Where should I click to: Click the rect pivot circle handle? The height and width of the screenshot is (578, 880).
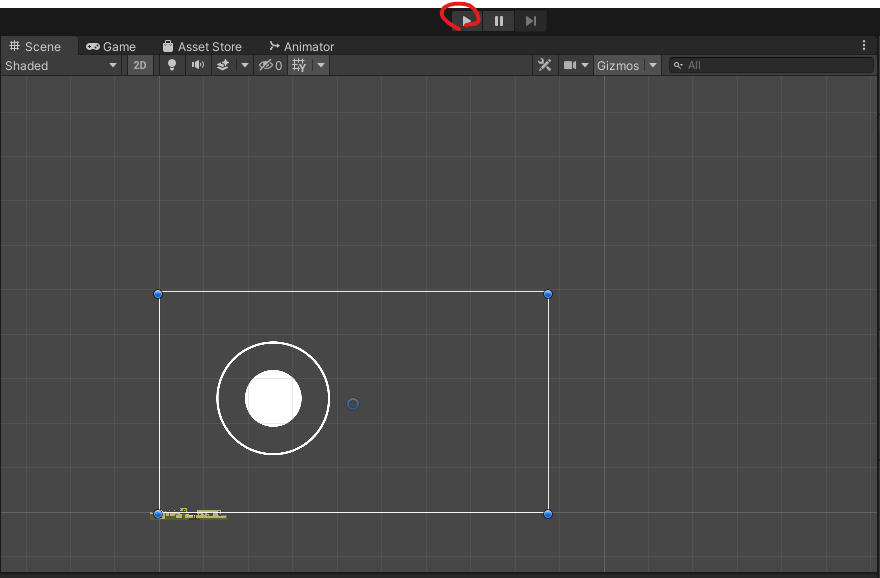point(352,404)
